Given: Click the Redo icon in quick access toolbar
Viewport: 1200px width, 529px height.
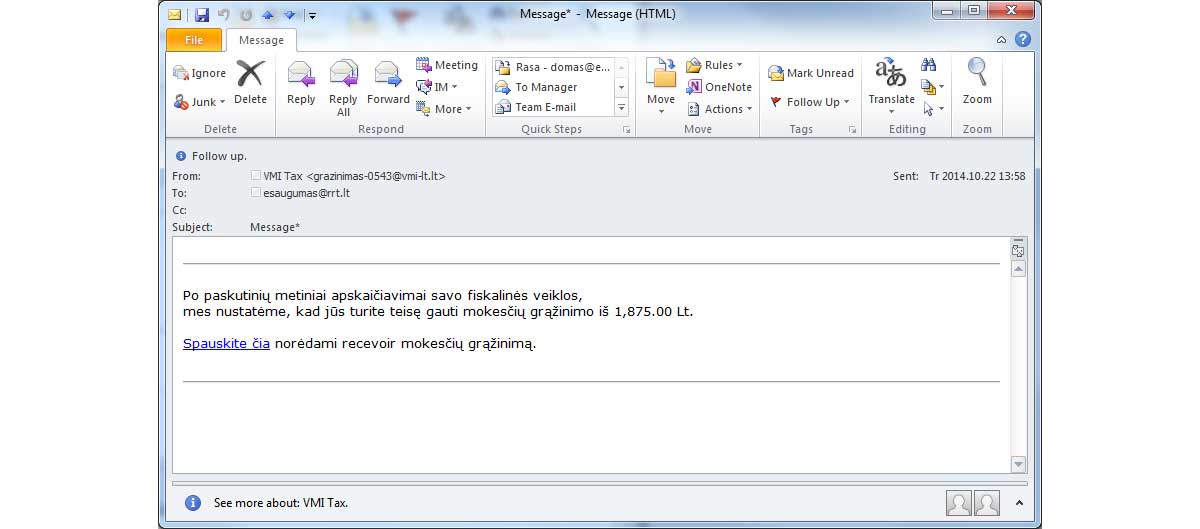Looking at the screenshot, I should click(x=245, y=15).
